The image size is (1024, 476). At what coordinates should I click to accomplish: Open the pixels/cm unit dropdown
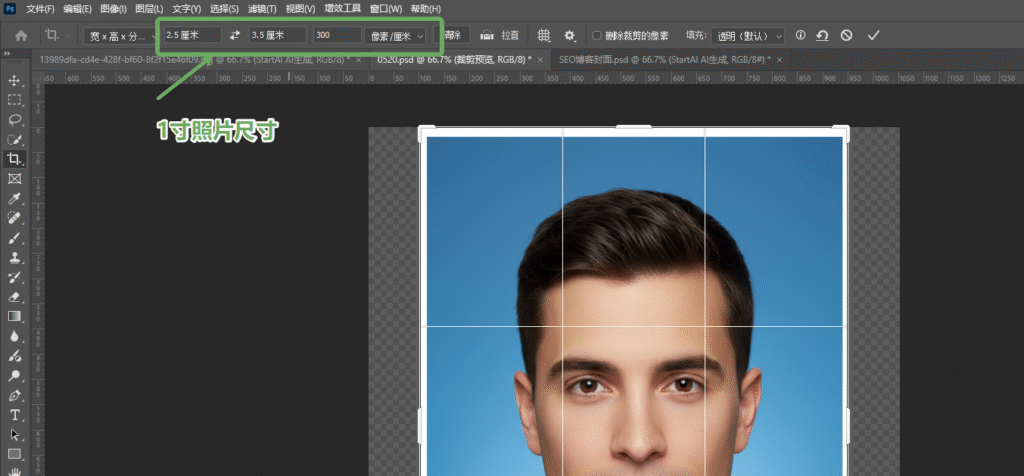[x=395, y=36]
